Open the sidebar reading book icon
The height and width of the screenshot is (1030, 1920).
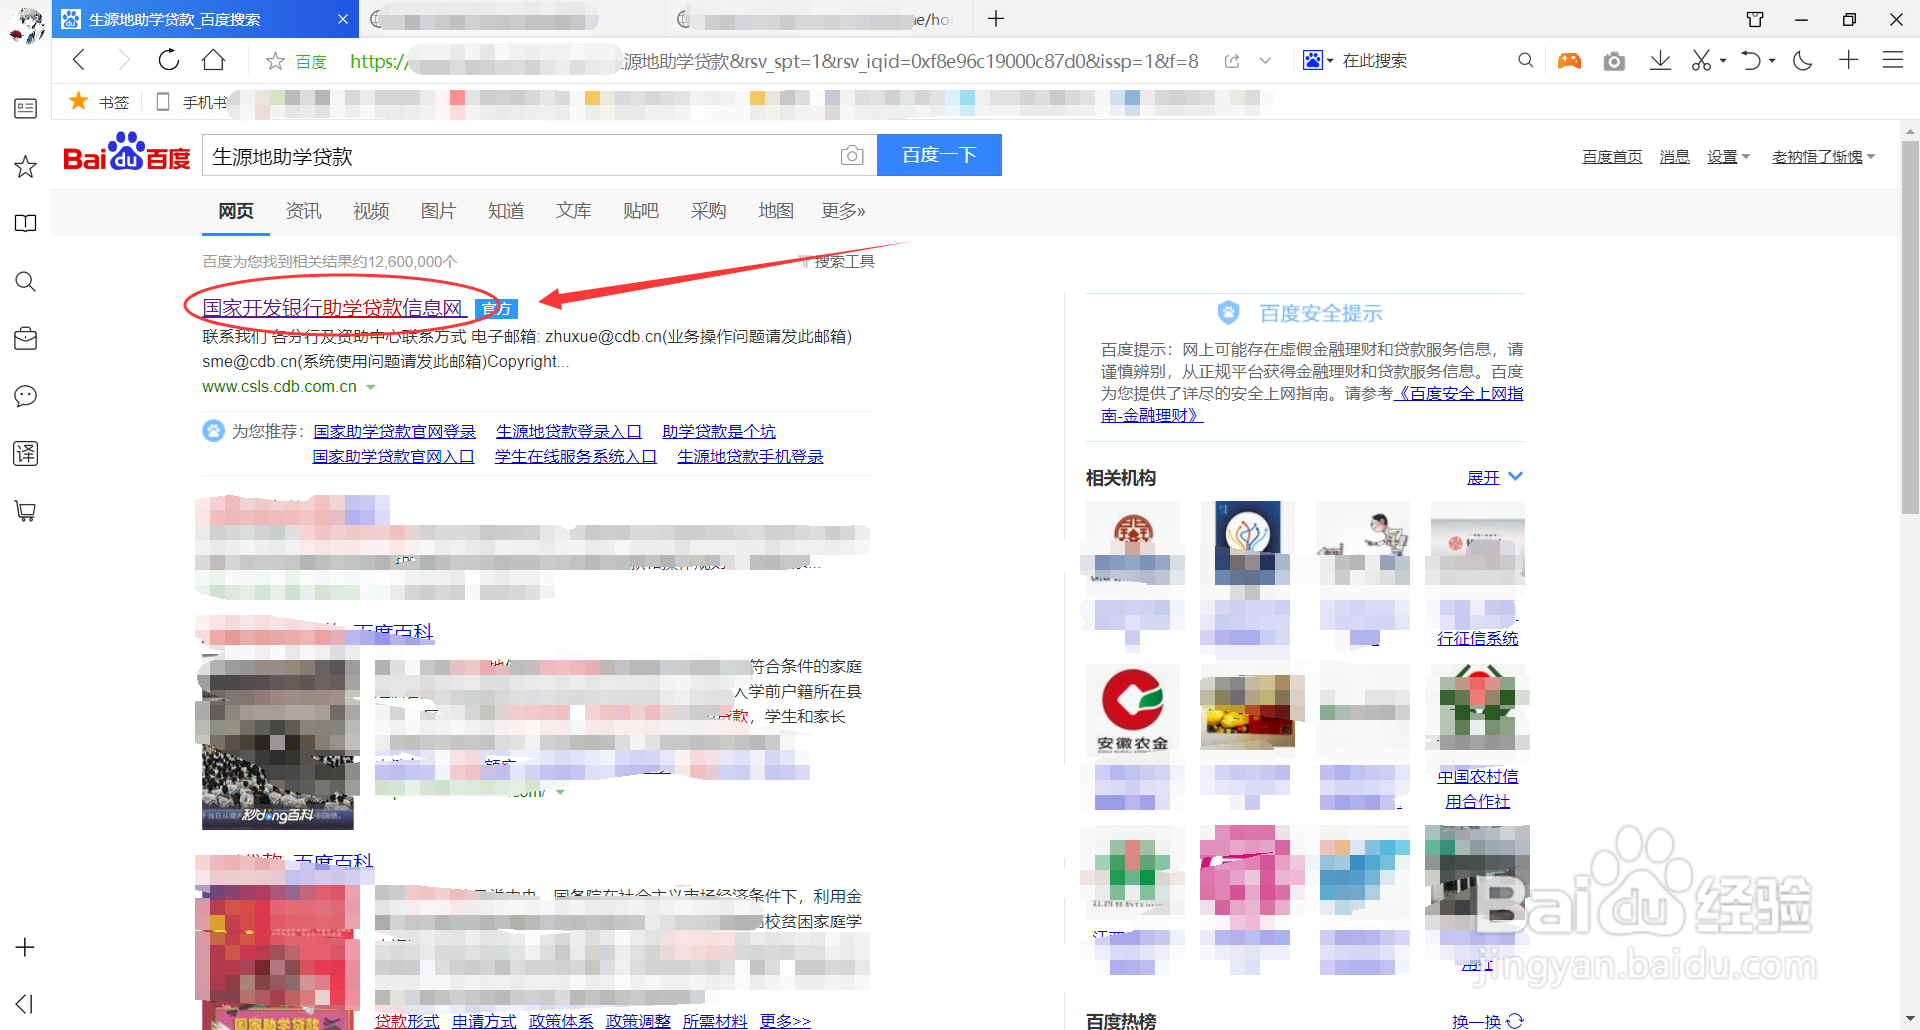(25, 223)
